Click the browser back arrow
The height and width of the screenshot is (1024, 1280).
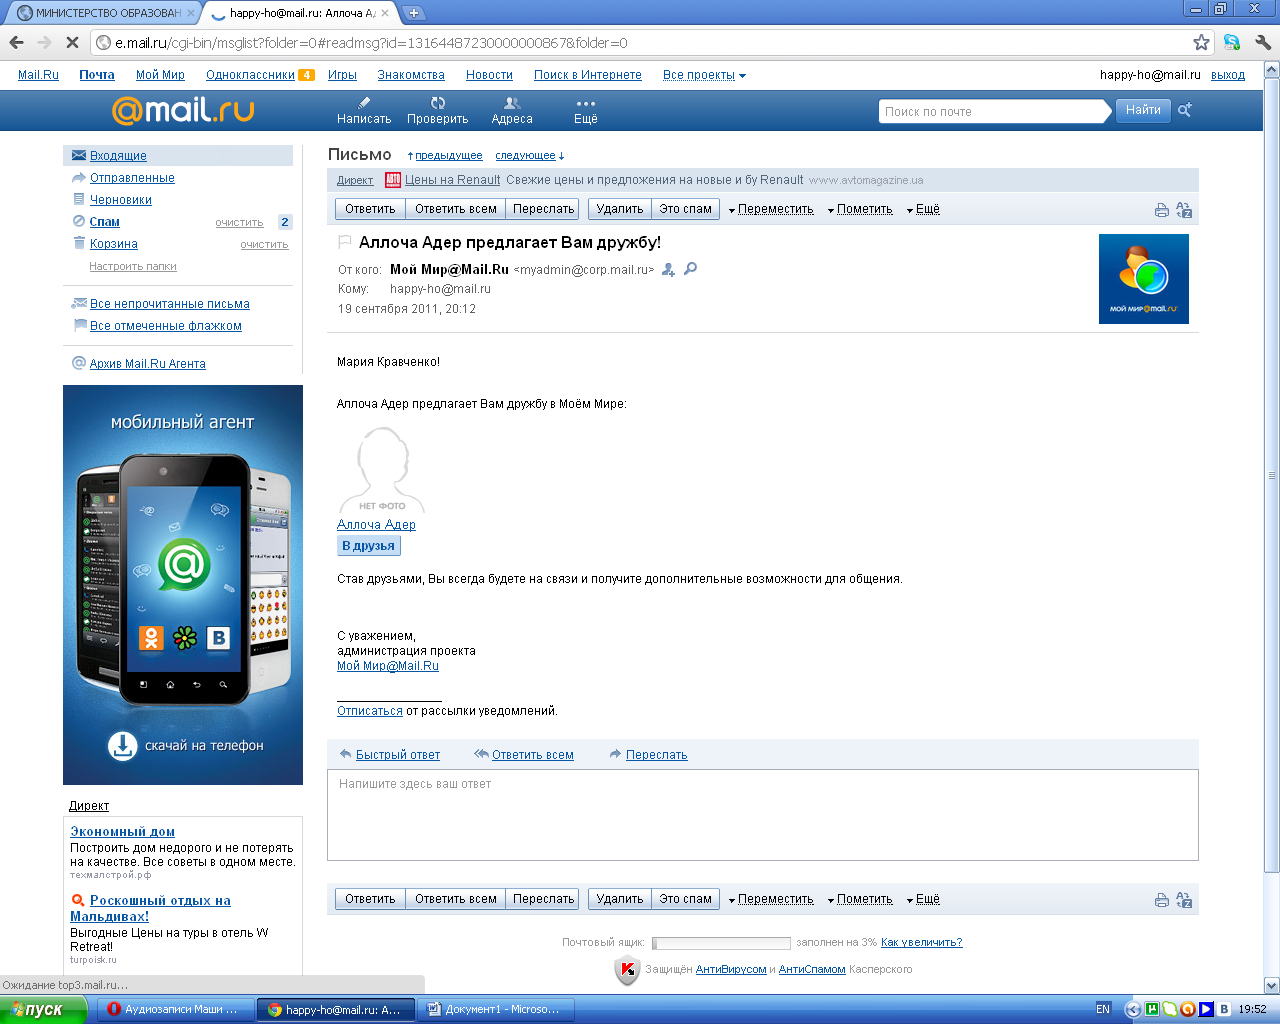pyautogui.click(x=16, y=43)
